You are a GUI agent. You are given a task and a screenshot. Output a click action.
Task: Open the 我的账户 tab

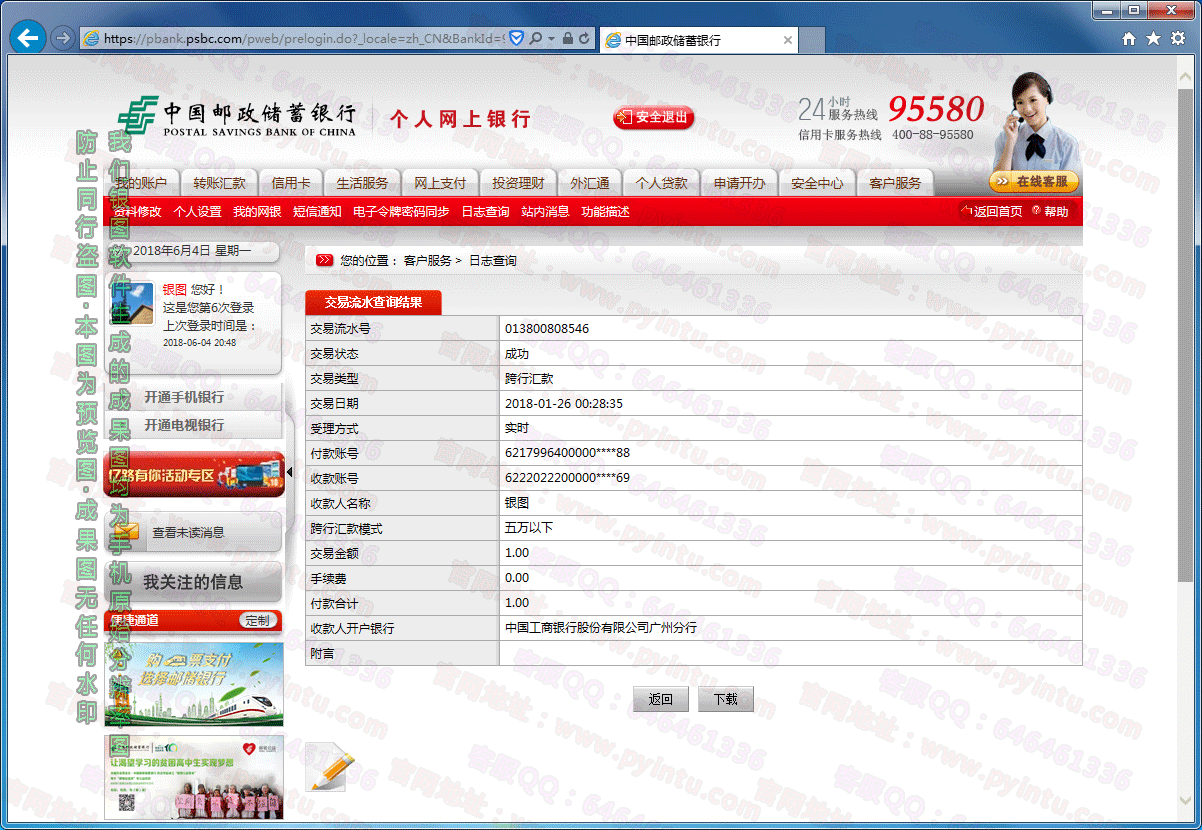(x=141, y=183)
